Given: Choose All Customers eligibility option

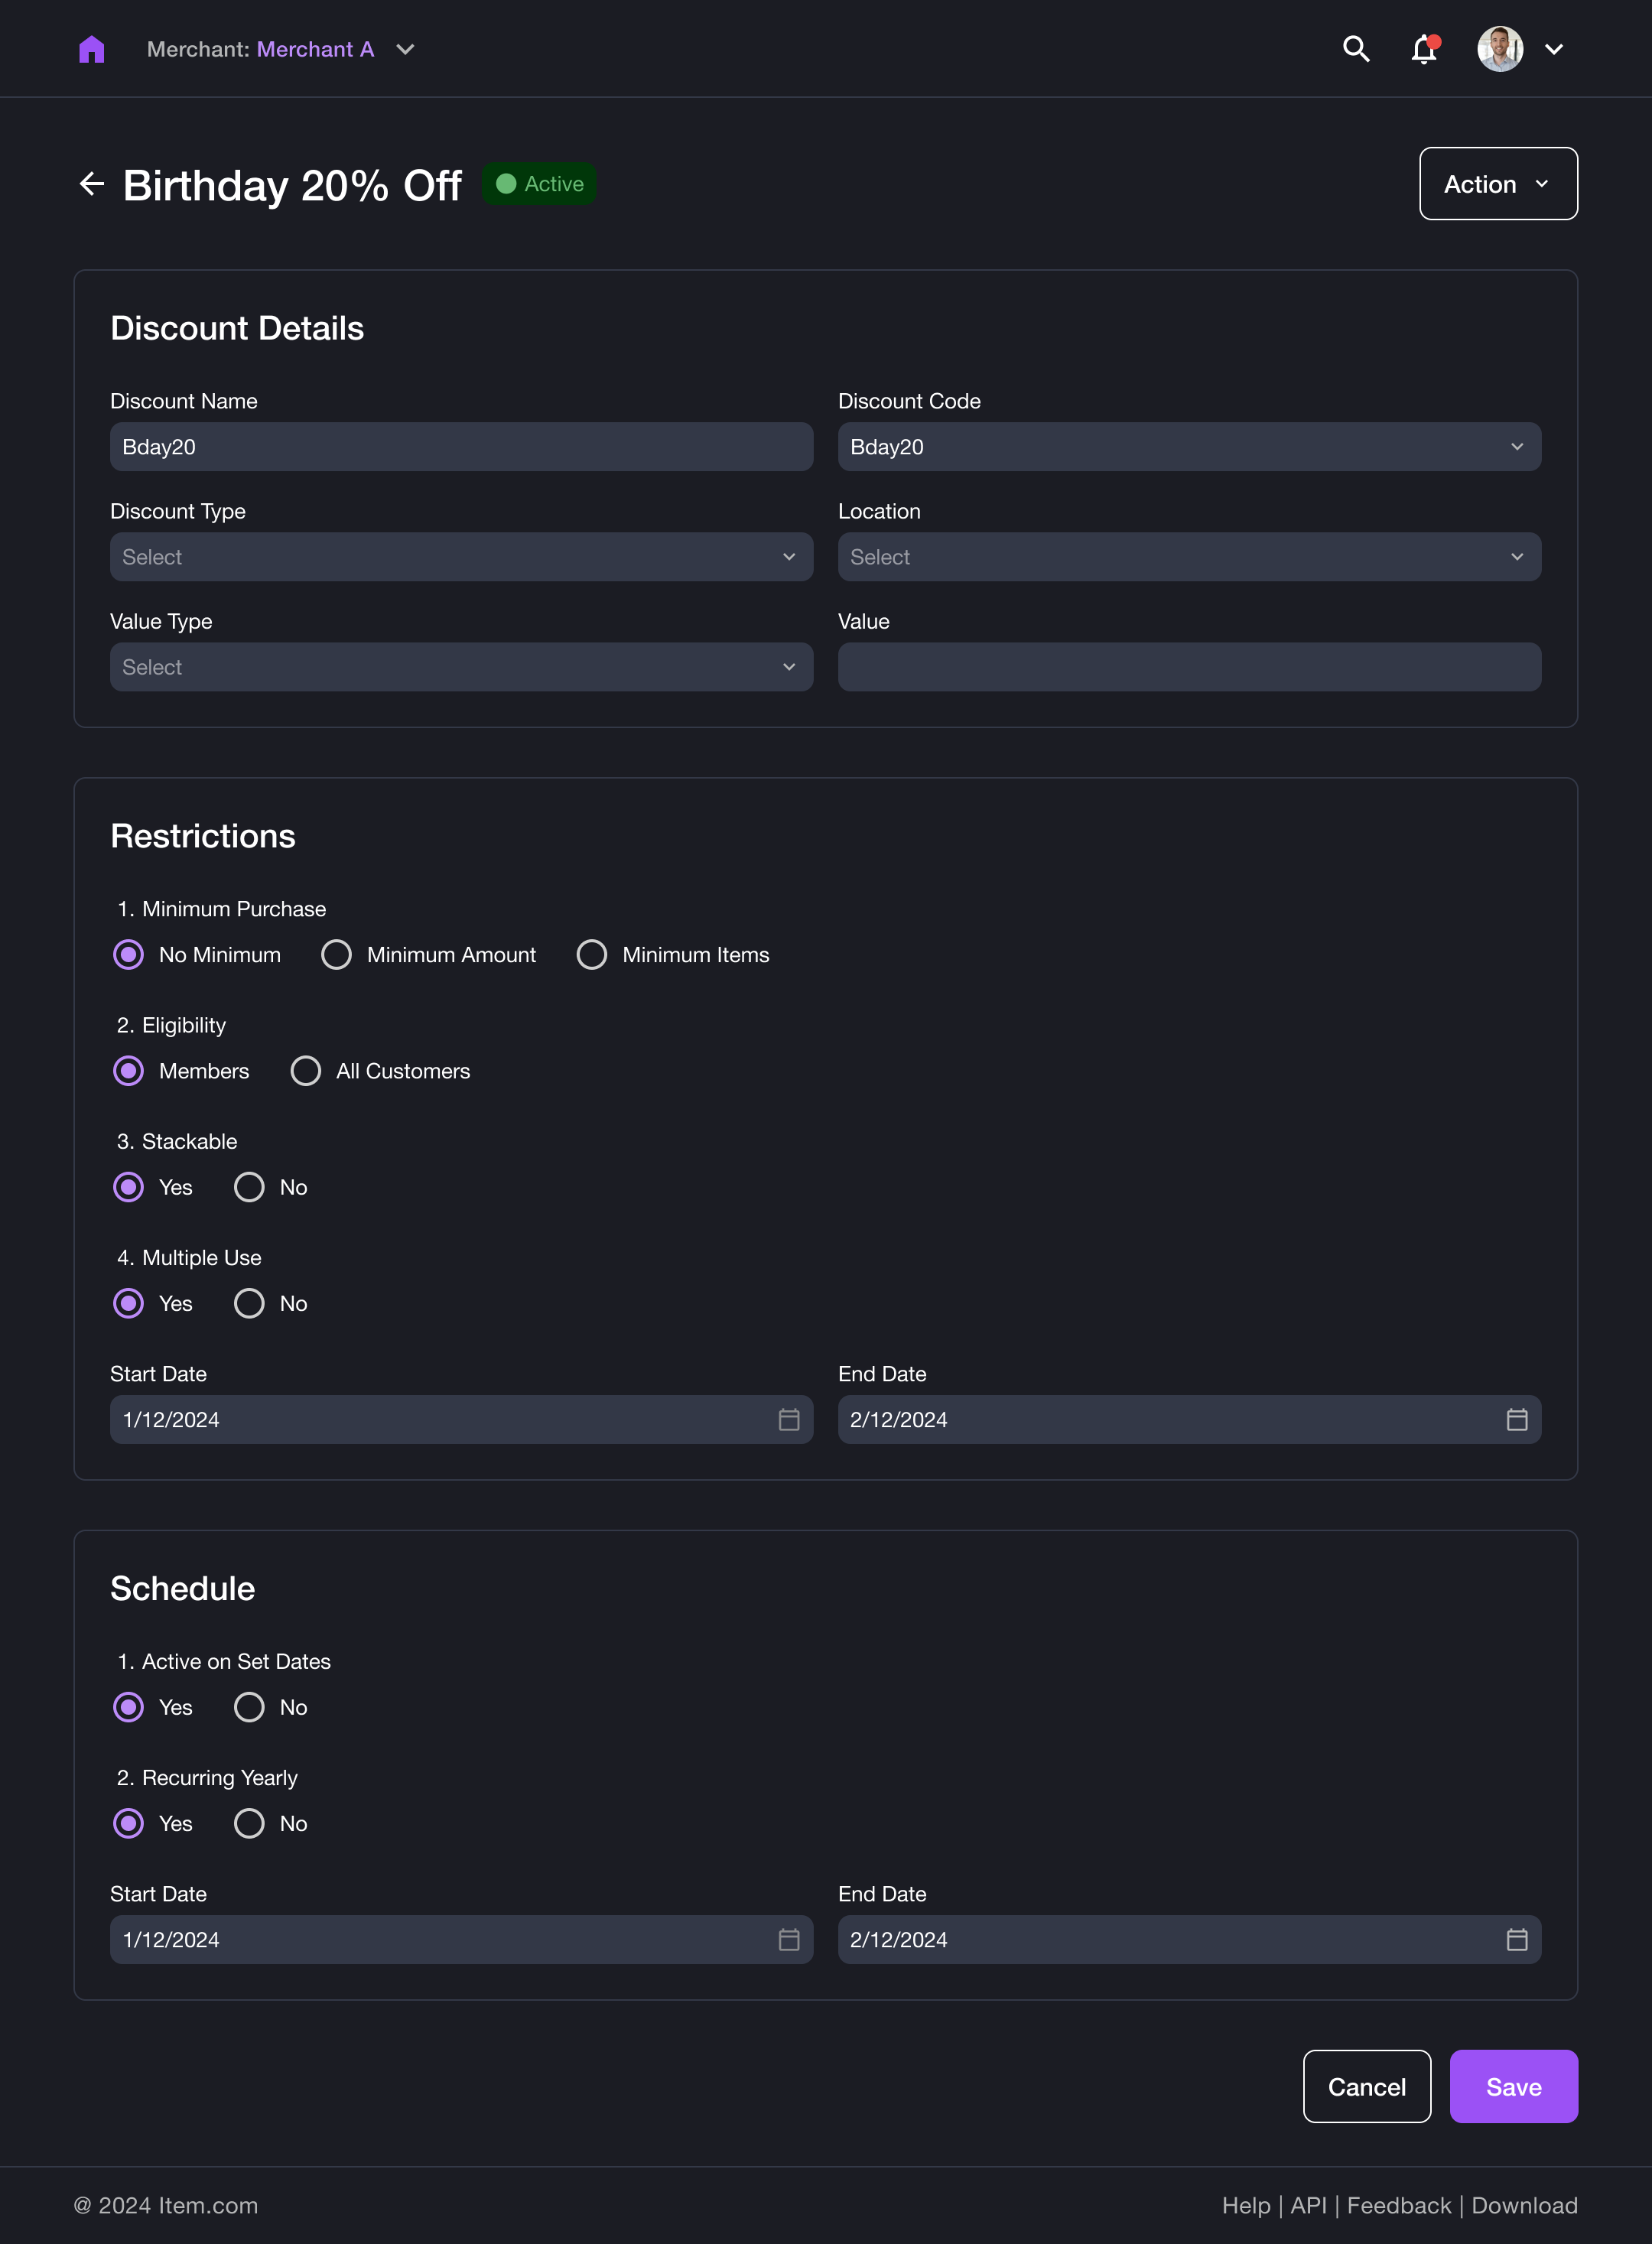Looking at the screenshot, I should pyautogui.click(x=306, y=1071).
